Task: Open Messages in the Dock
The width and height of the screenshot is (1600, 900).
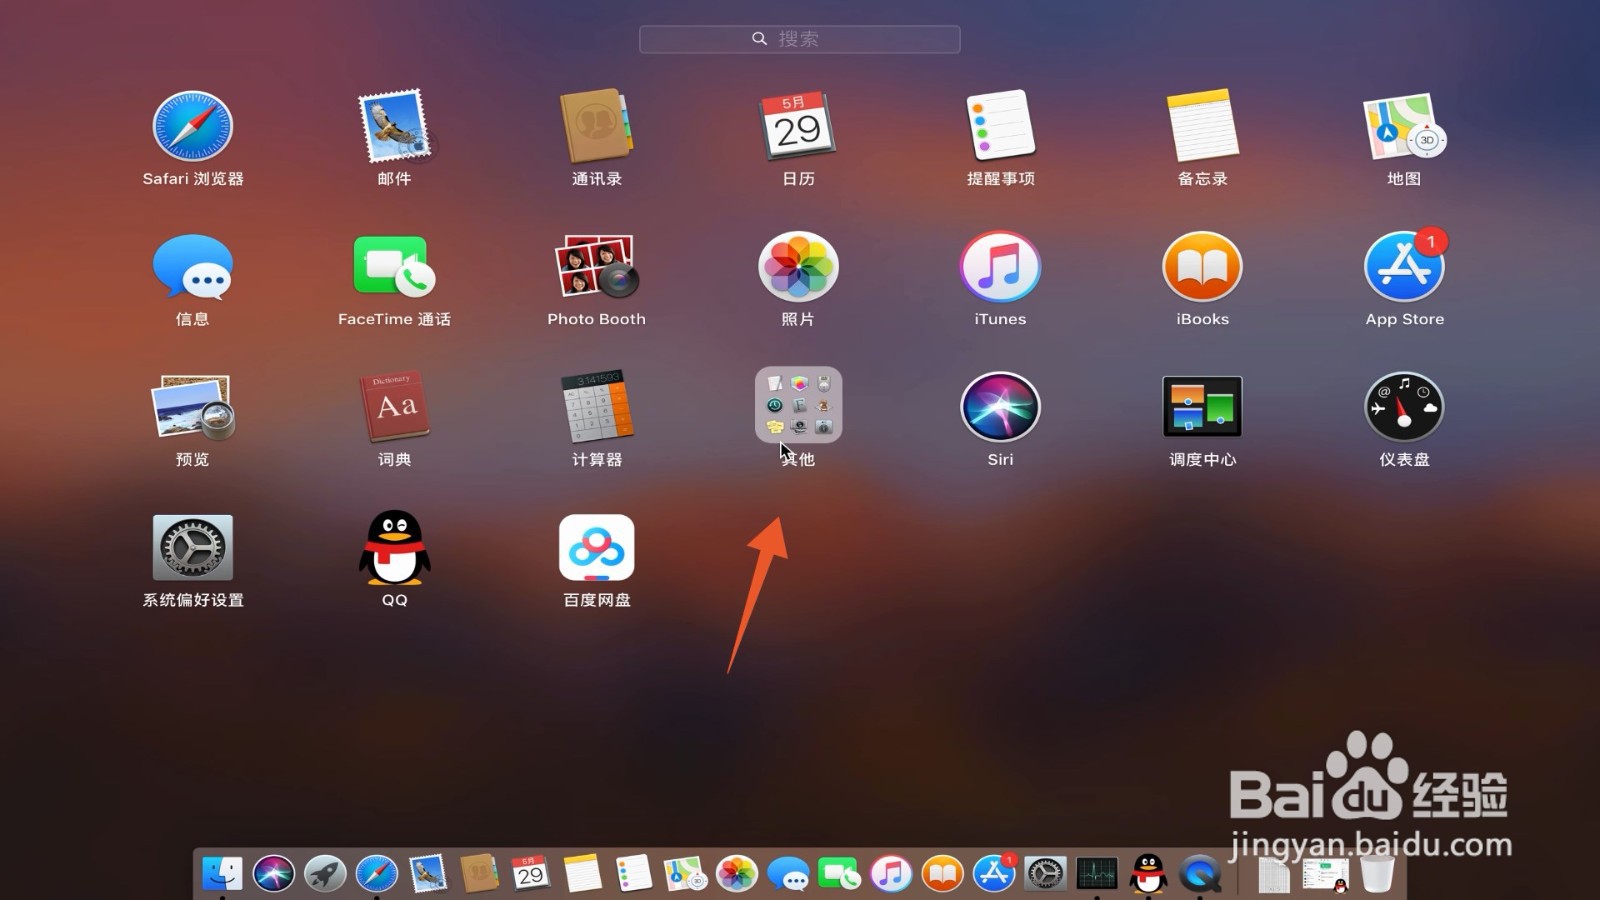Action: tap(788, 874)
